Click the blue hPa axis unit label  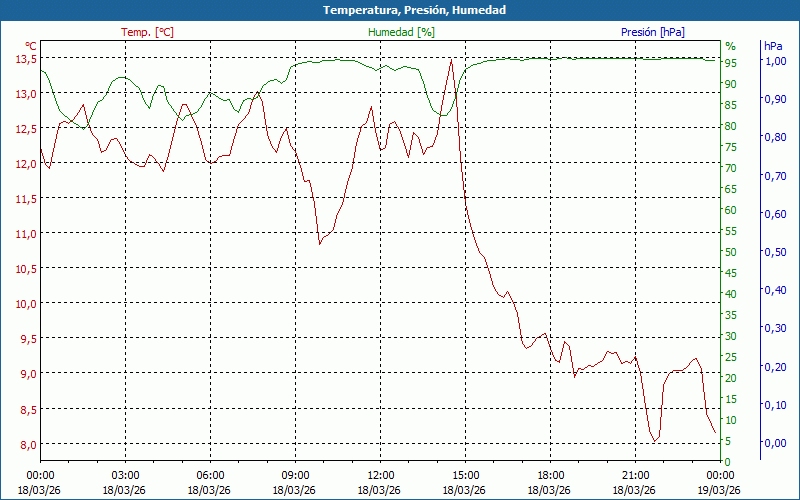pyautogui.click(x=773, y=46)
